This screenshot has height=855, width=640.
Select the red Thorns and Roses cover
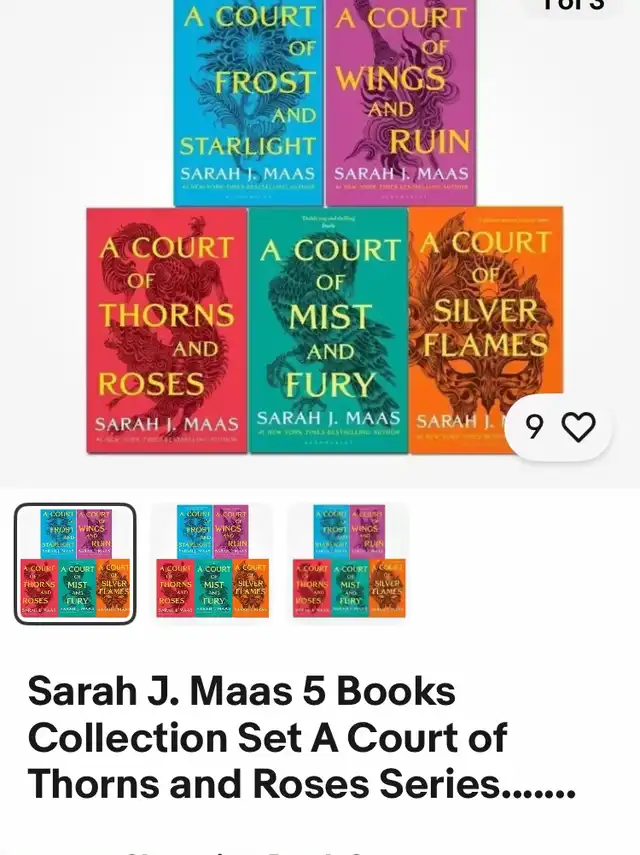(x=167, y=330)
